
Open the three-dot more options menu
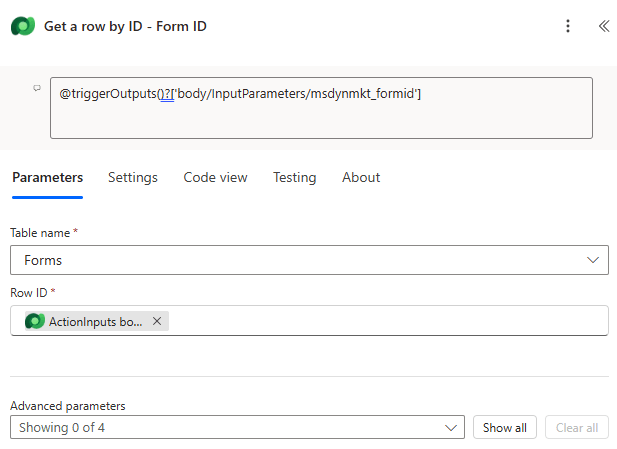[568, 26]
